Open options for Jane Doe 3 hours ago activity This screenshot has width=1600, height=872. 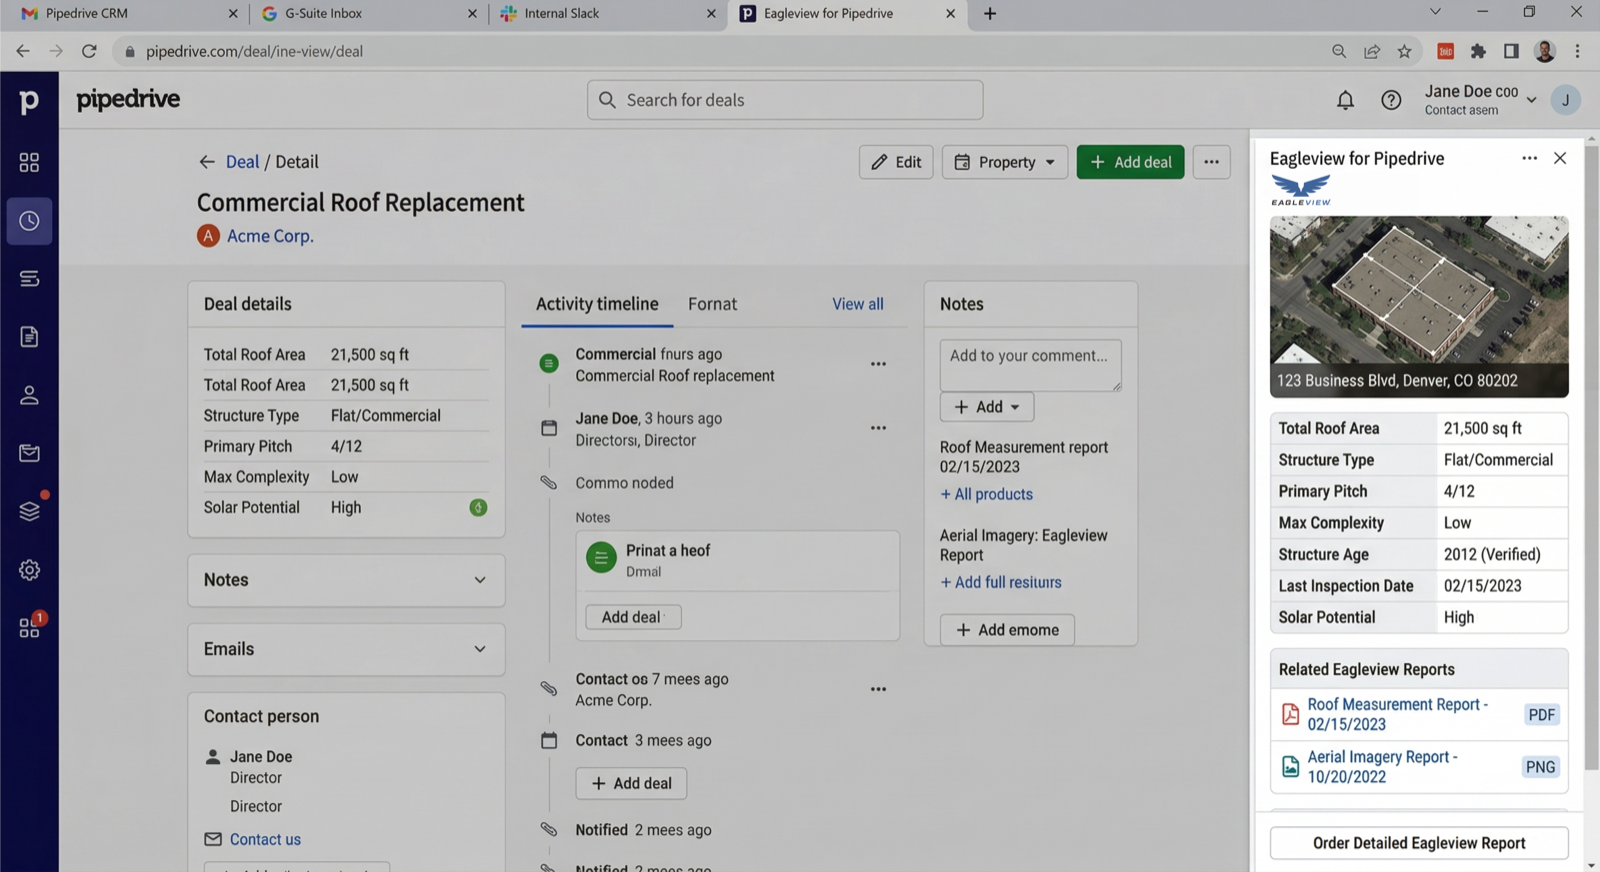tap(878, 428)
